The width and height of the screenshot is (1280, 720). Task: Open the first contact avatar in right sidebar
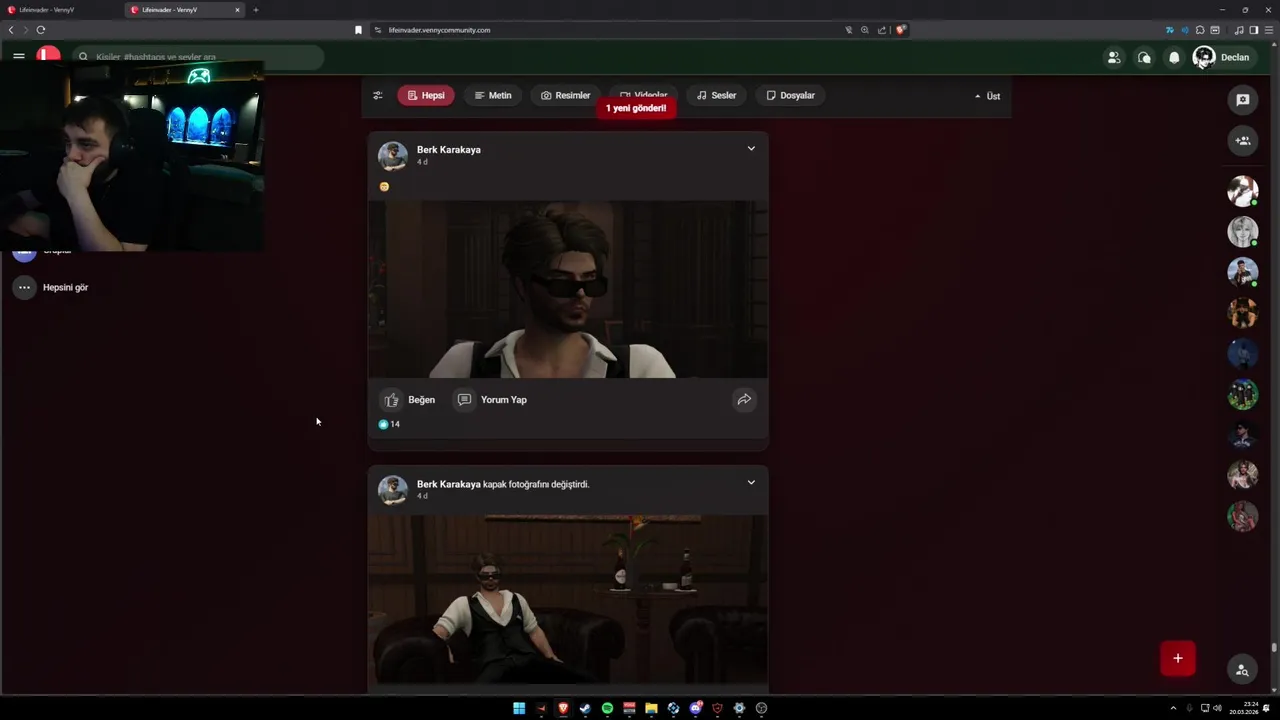point(1243,191)
